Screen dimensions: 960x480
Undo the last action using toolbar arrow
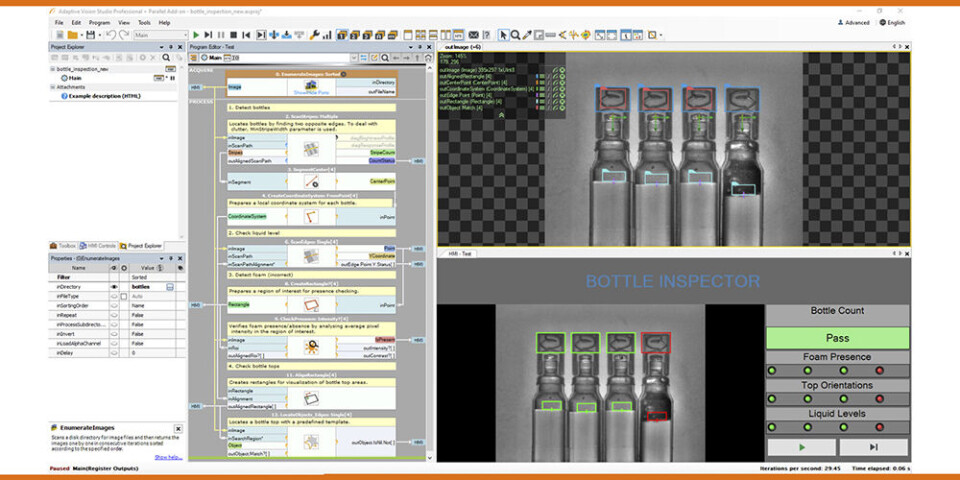click(x=111, y=35)
